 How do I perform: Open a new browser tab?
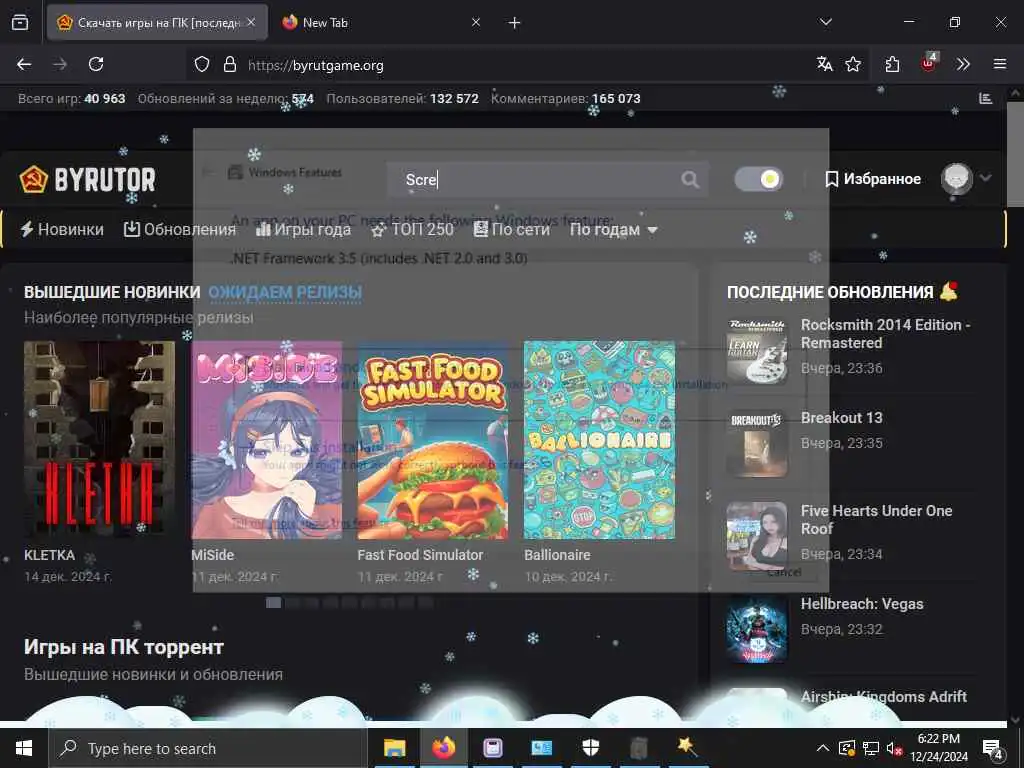[515, 23]
